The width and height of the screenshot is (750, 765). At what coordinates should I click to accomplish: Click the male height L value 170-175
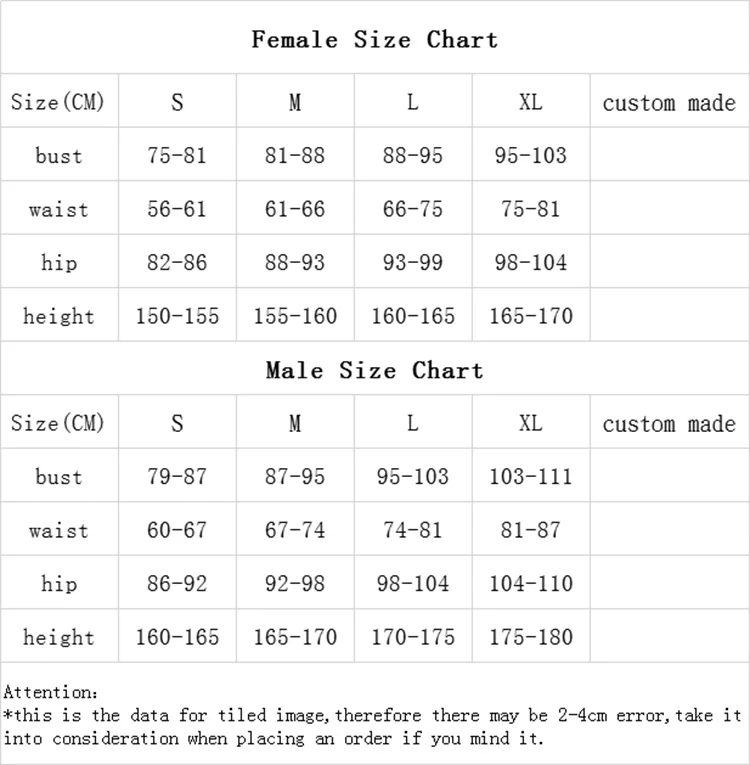[413, 638]
